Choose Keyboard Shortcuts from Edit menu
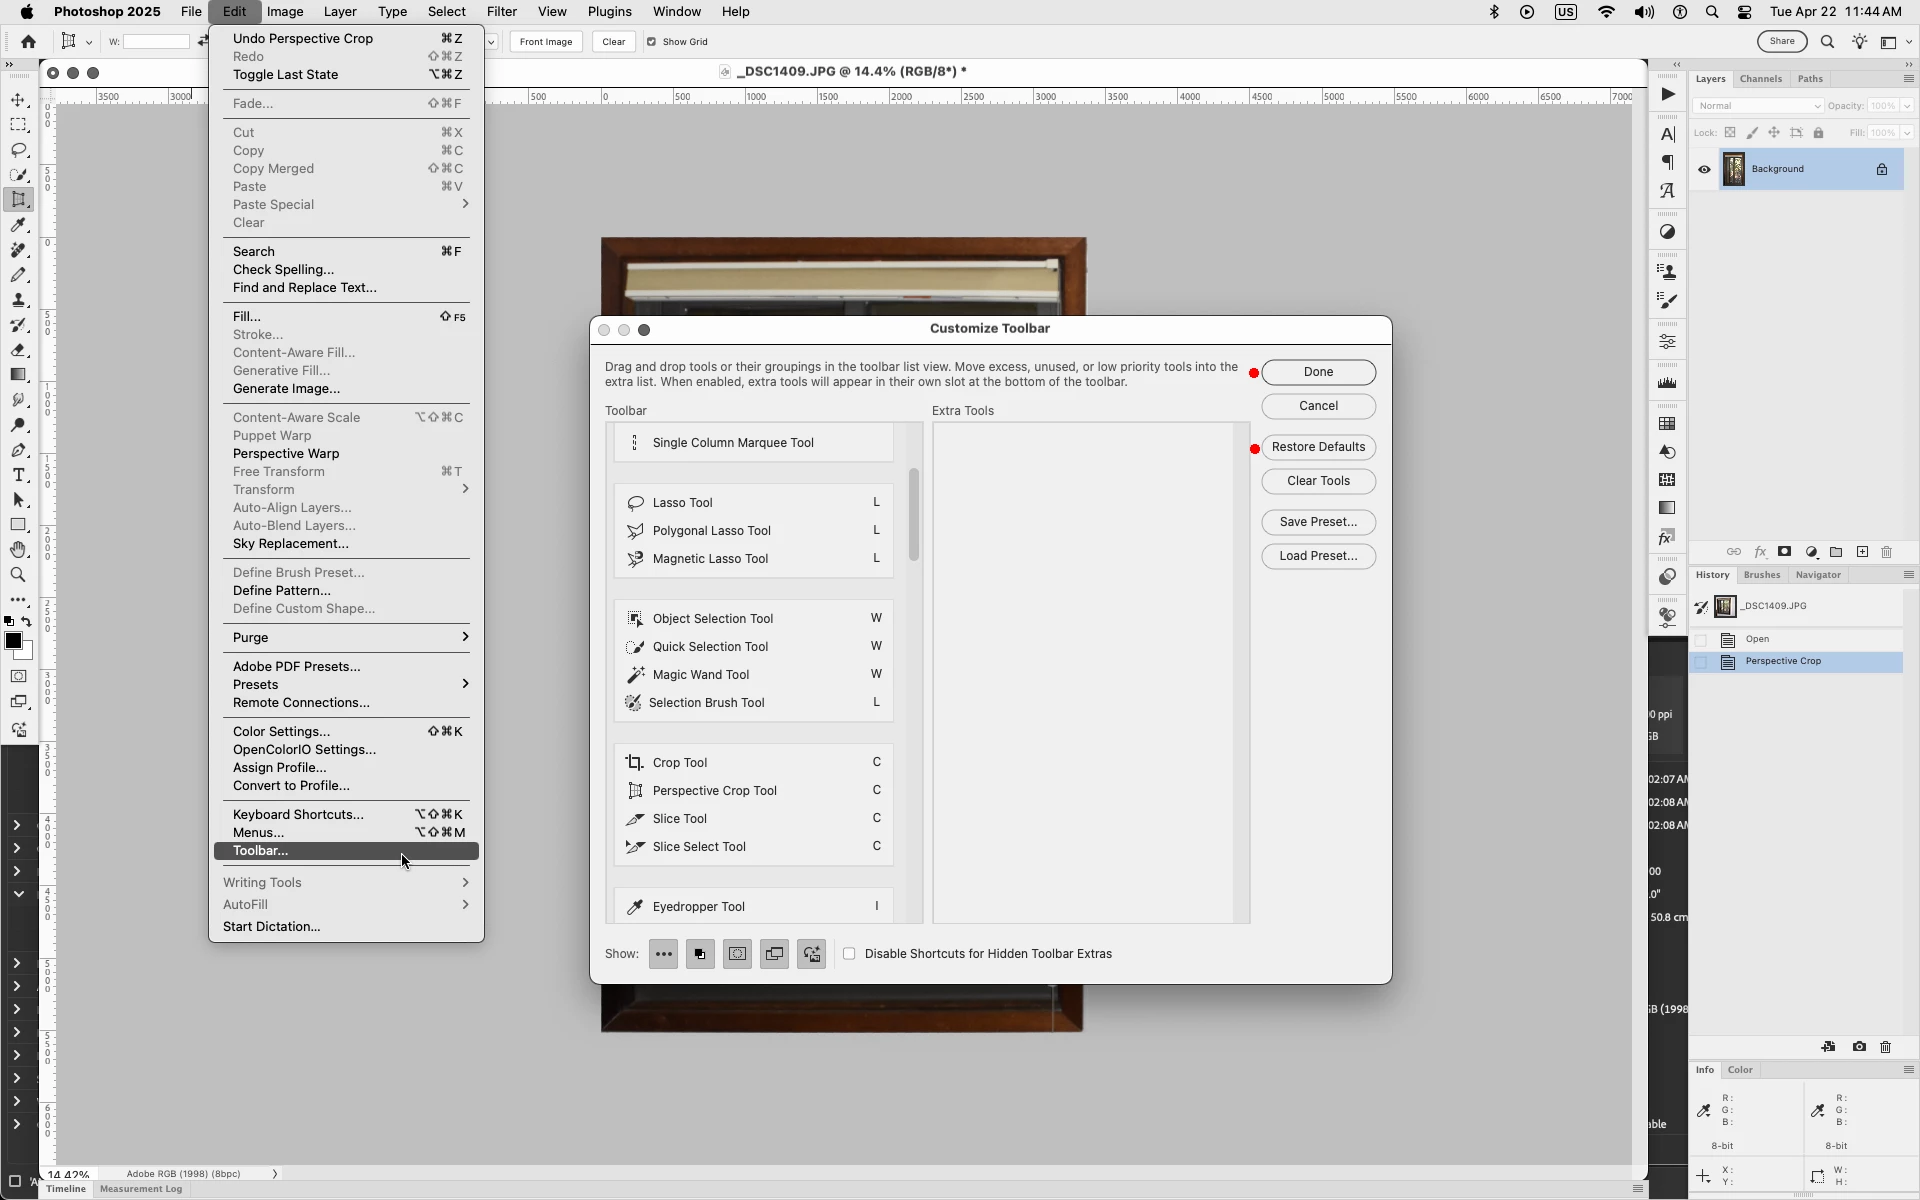 298,814
